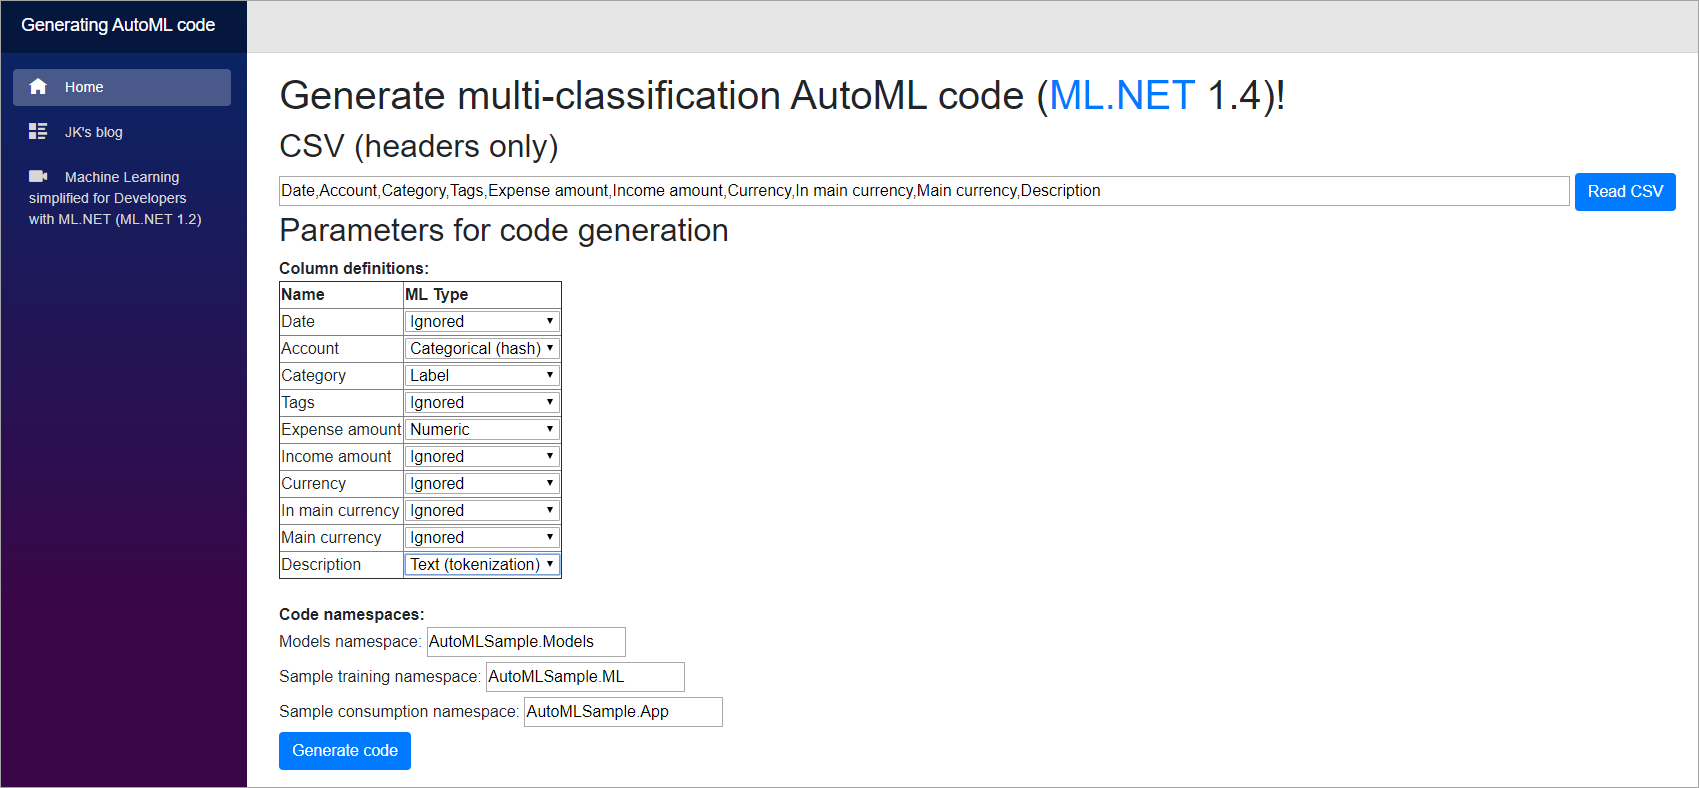1699x788 pixels.
Task: Click the Income amount name cell
Action: [341, 456]
